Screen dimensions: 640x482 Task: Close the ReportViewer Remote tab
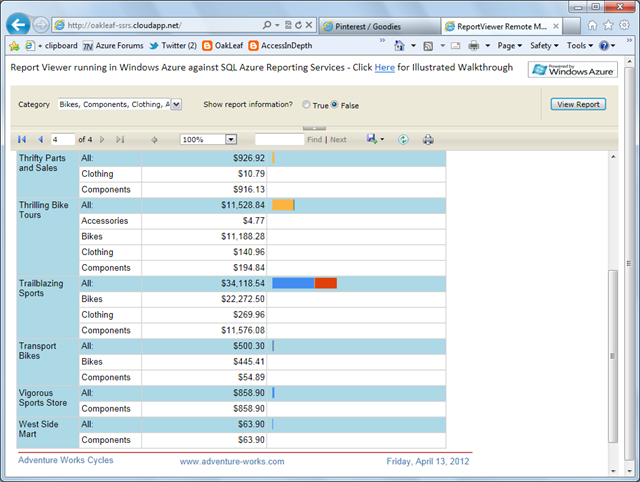click(x=556, y=26)
